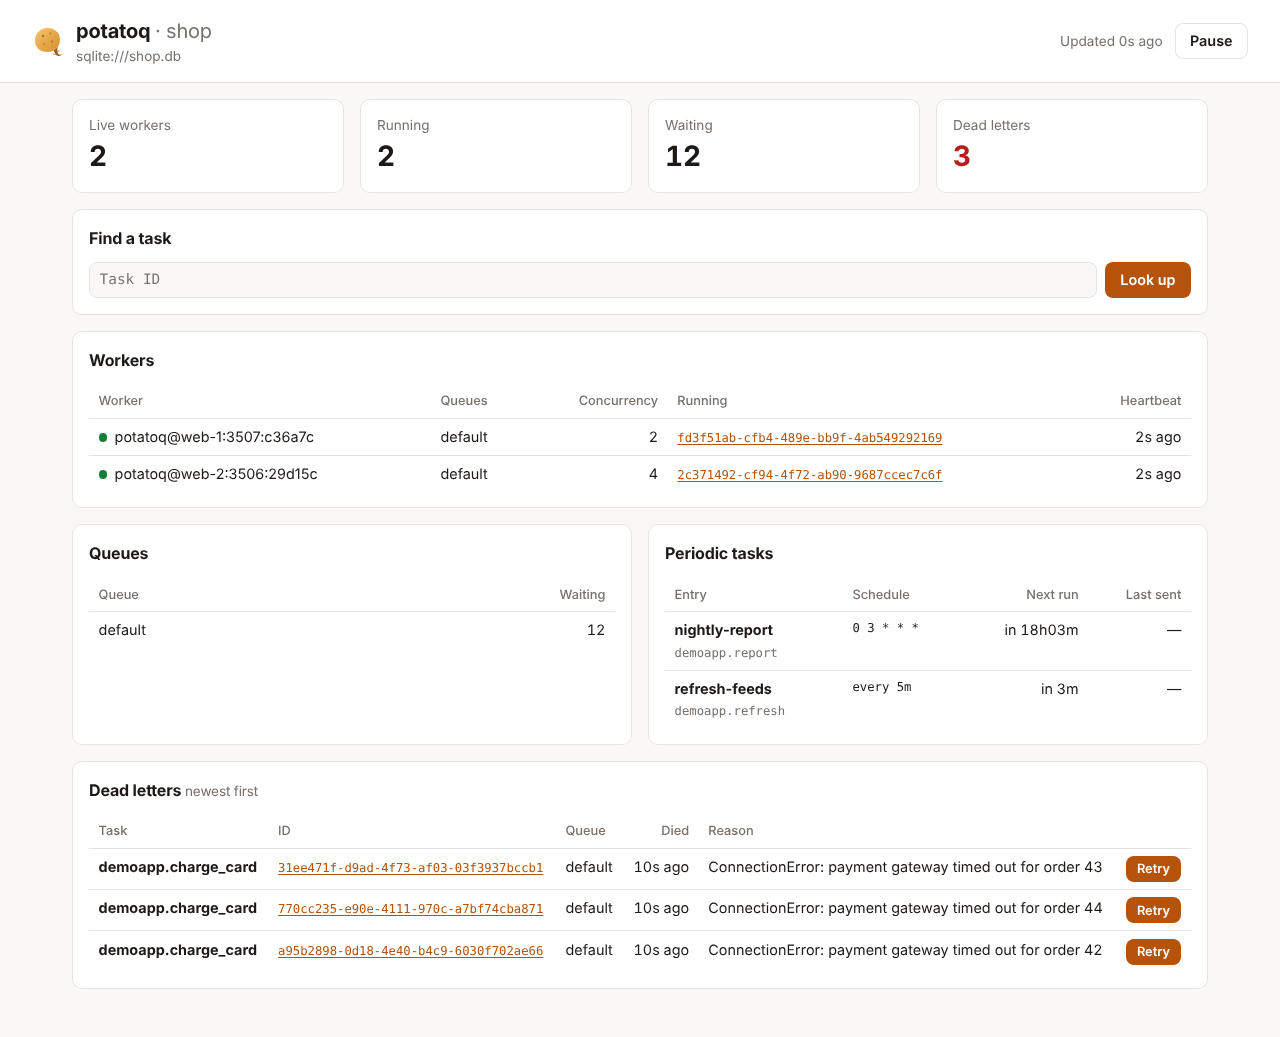
Task: Click the Heartbeat column header in Workers
Action: pos(1150,400)
